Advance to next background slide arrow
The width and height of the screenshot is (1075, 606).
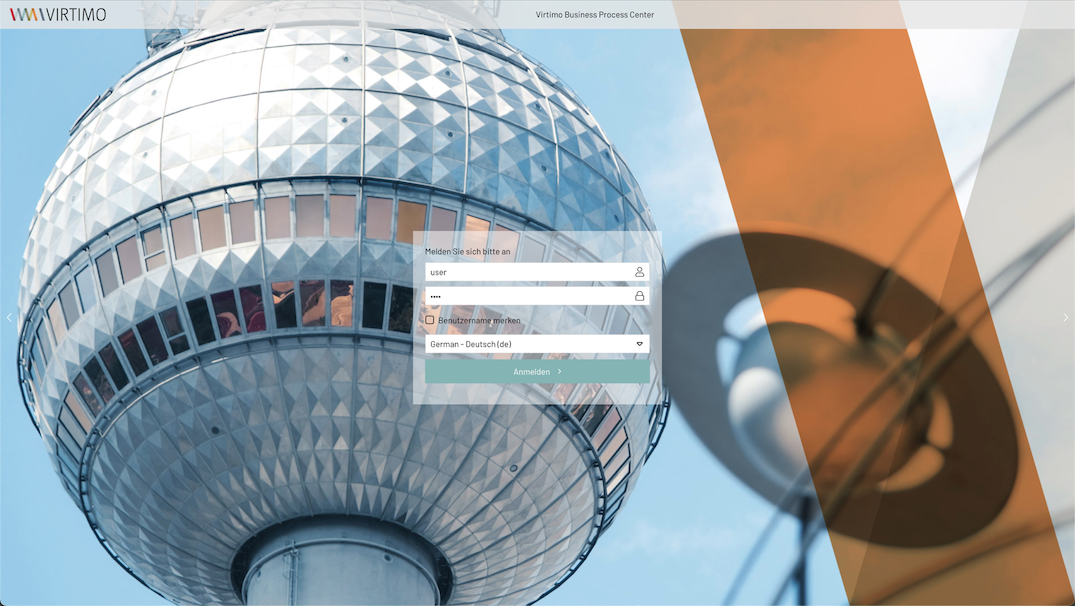(1065, 318)
